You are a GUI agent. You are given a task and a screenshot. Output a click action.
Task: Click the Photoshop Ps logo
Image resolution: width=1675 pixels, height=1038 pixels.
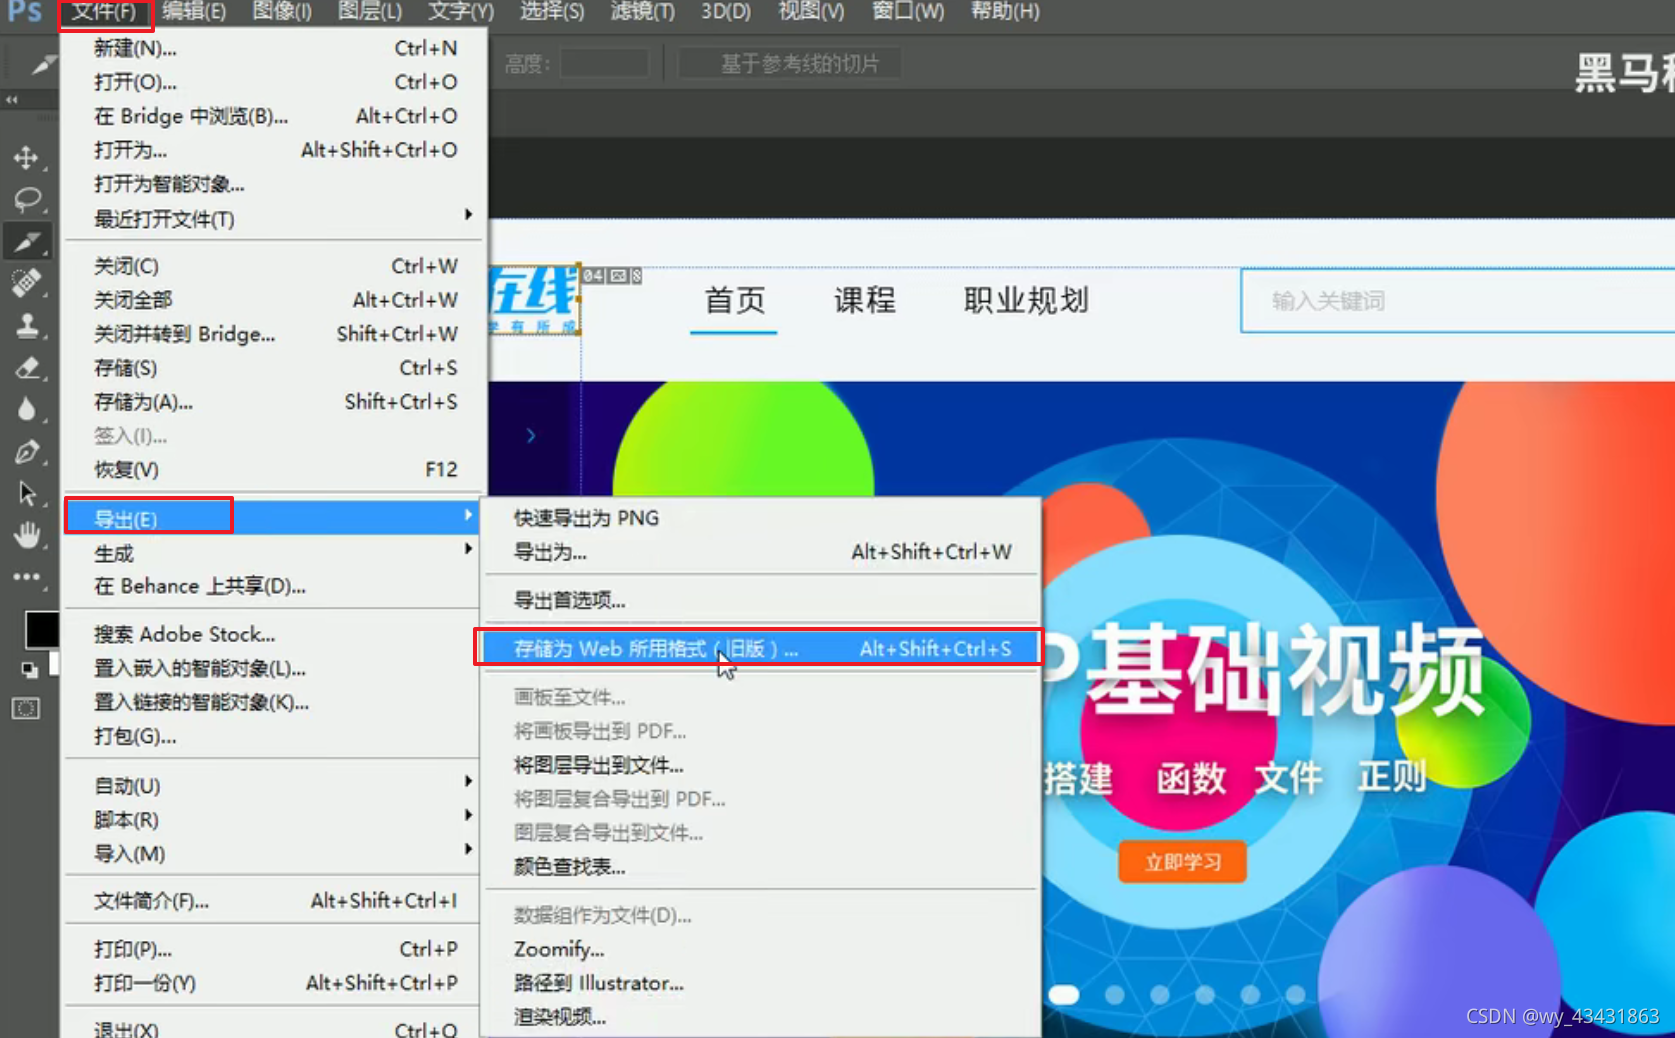(x=25, y=12)
